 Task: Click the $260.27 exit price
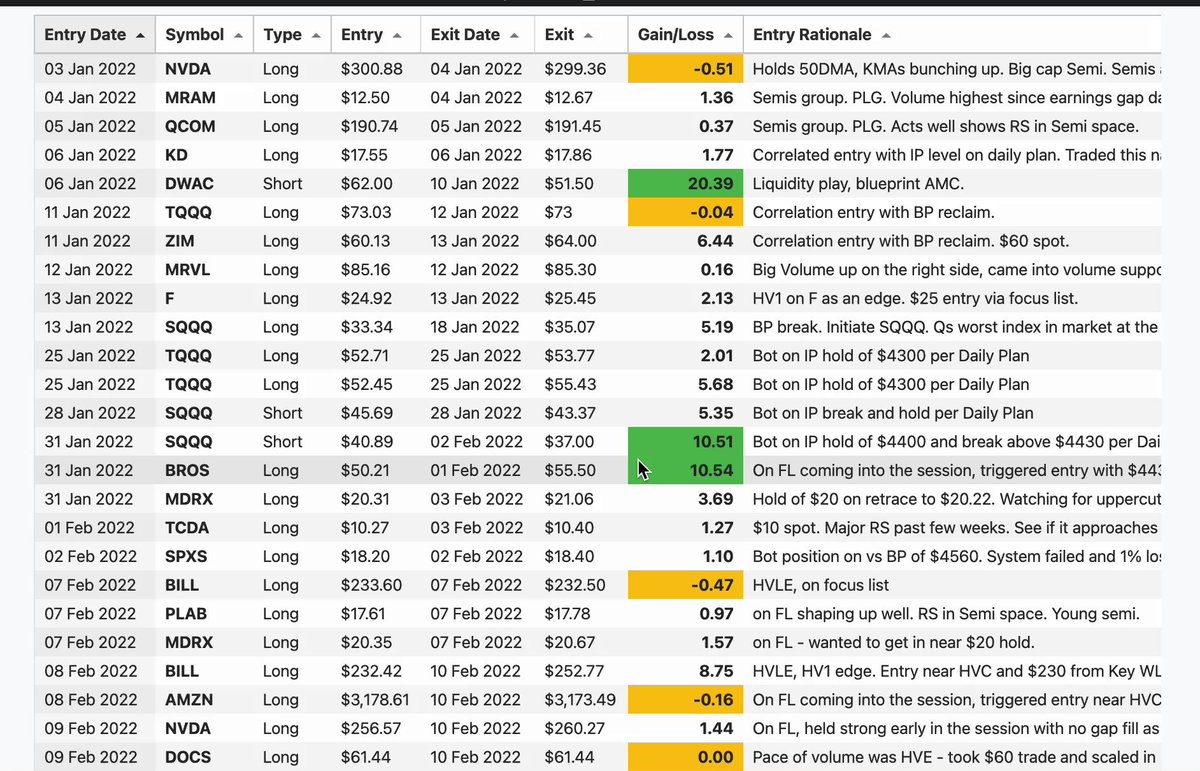(x=575, y=728)
